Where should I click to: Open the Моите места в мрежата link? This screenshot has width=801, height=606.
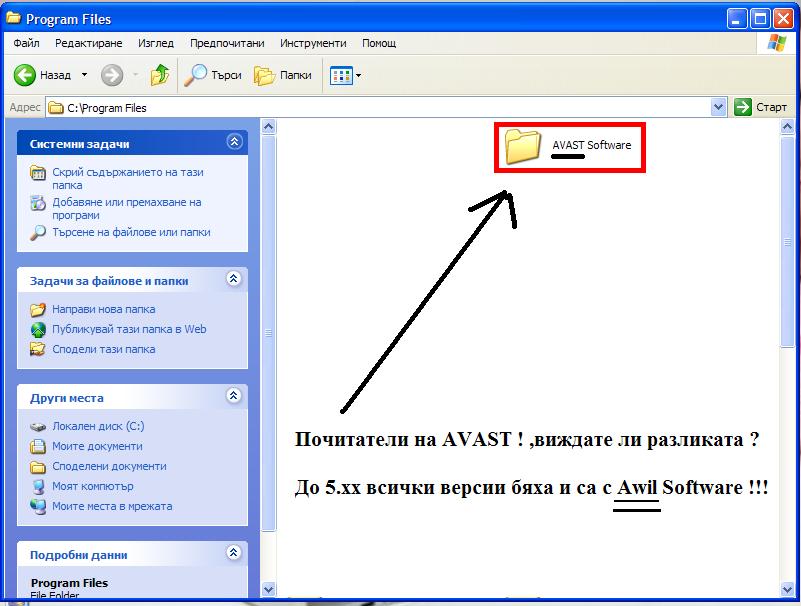coord(112,506)
